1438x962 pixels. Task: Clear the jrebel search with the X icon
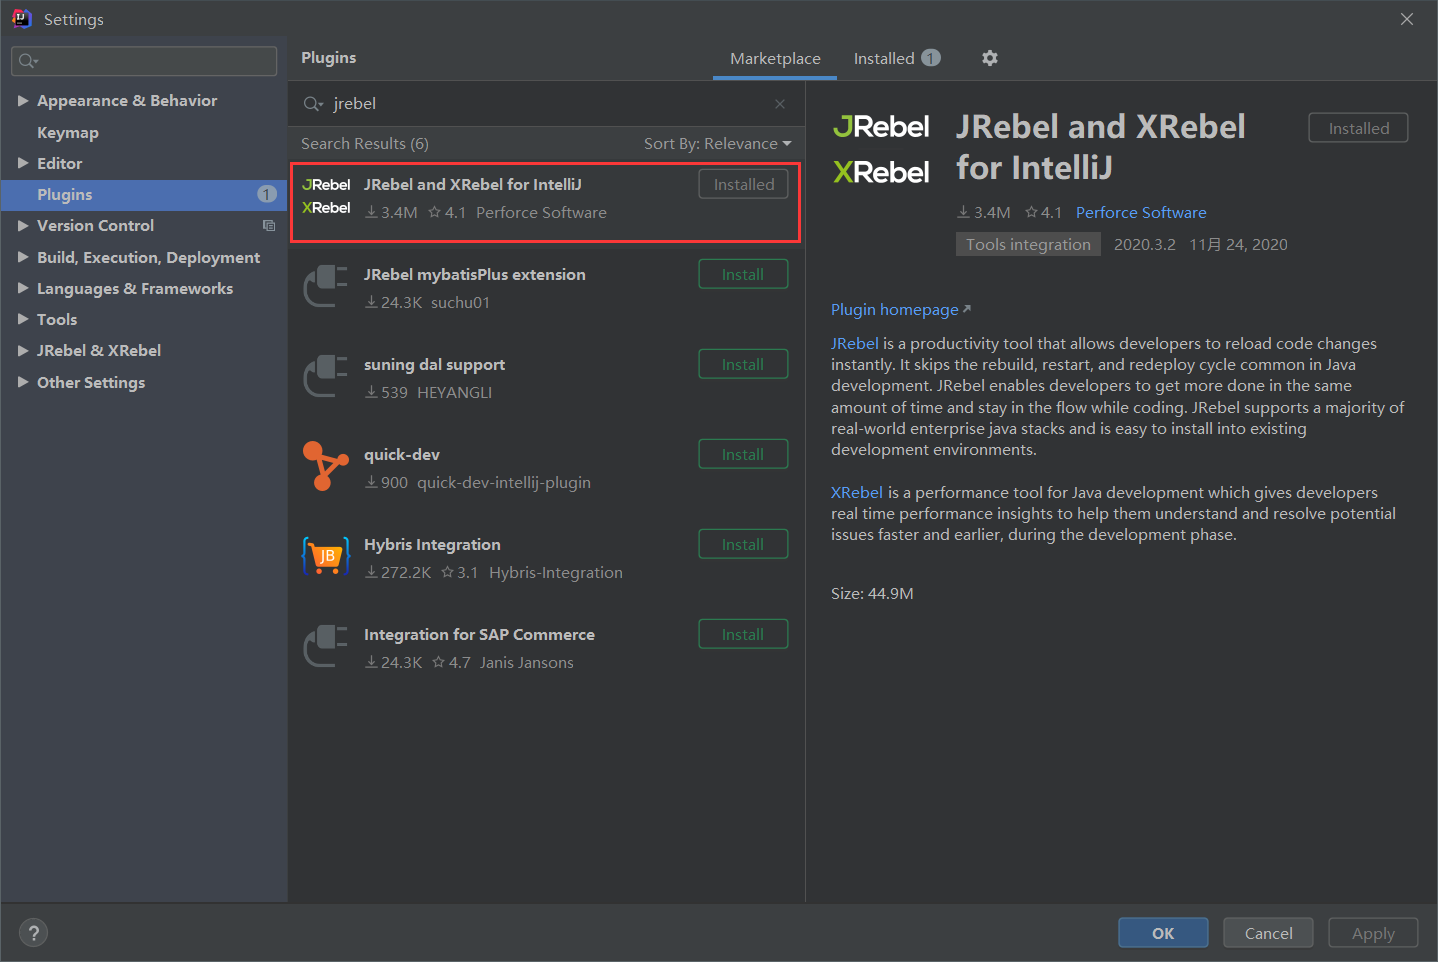pyautogui.click(x=780, y=104)
